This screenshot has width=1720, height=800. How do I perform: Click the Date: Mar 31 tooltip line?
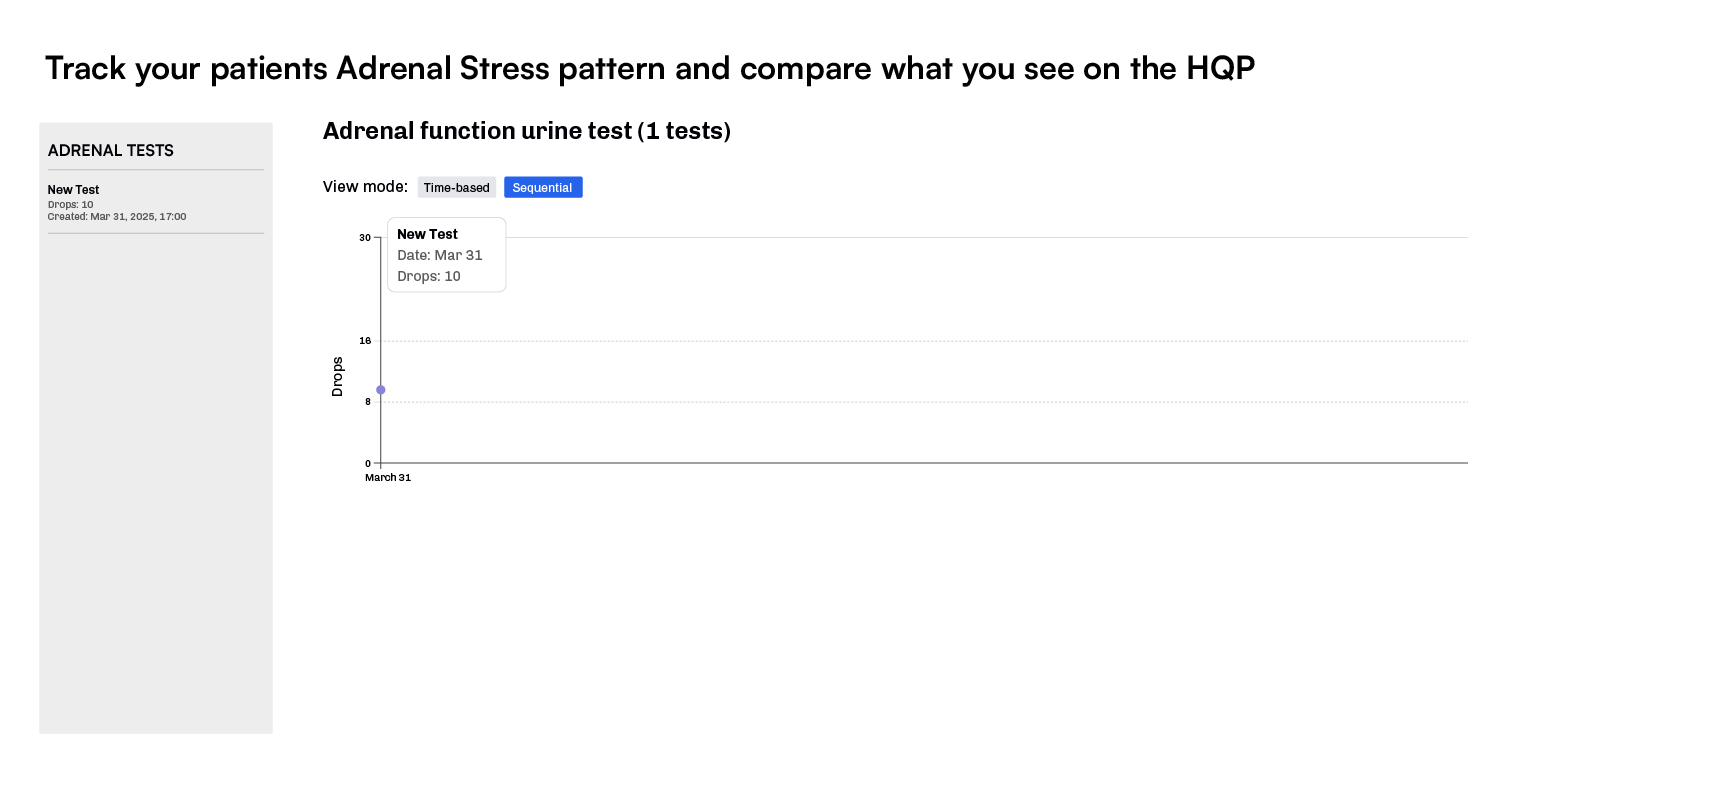(x=440, y=255)
